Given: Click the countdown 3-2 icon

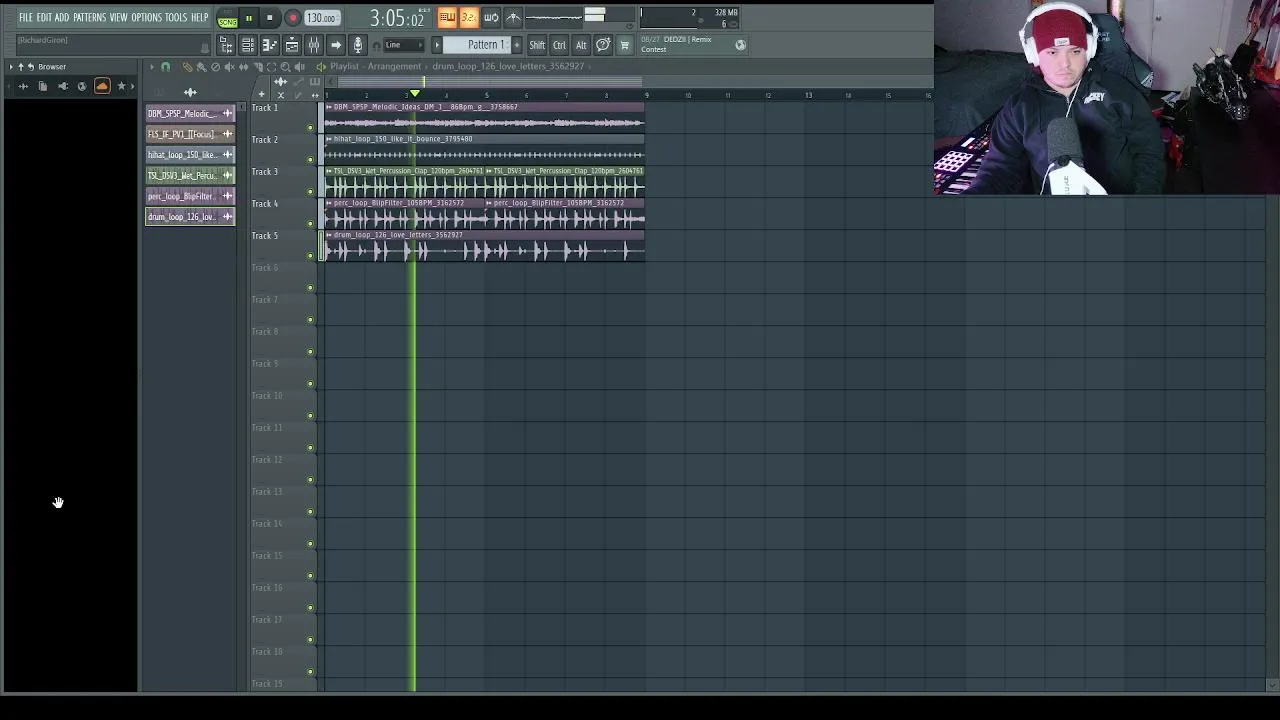Looking at the screenshot, I should click(469, 17).
